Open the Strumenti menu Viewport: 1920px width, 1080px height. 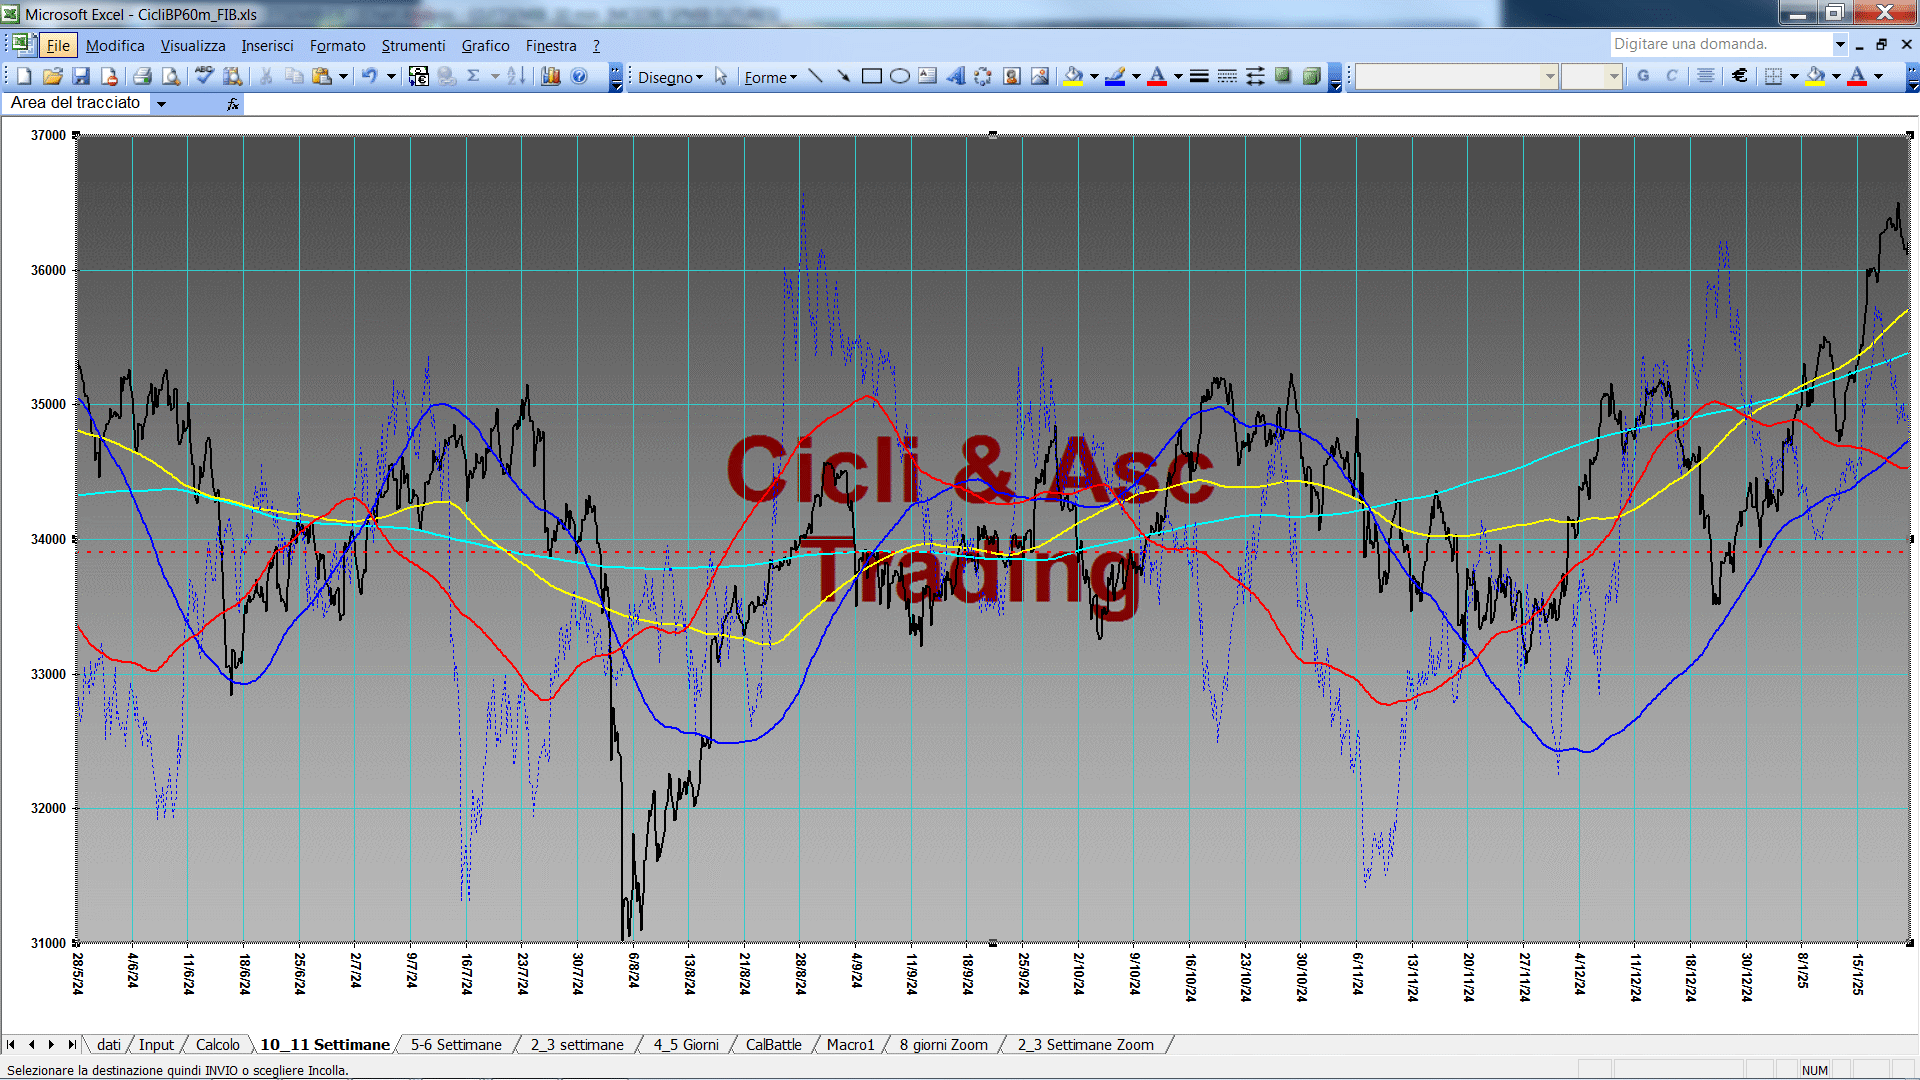coord(413,46)
